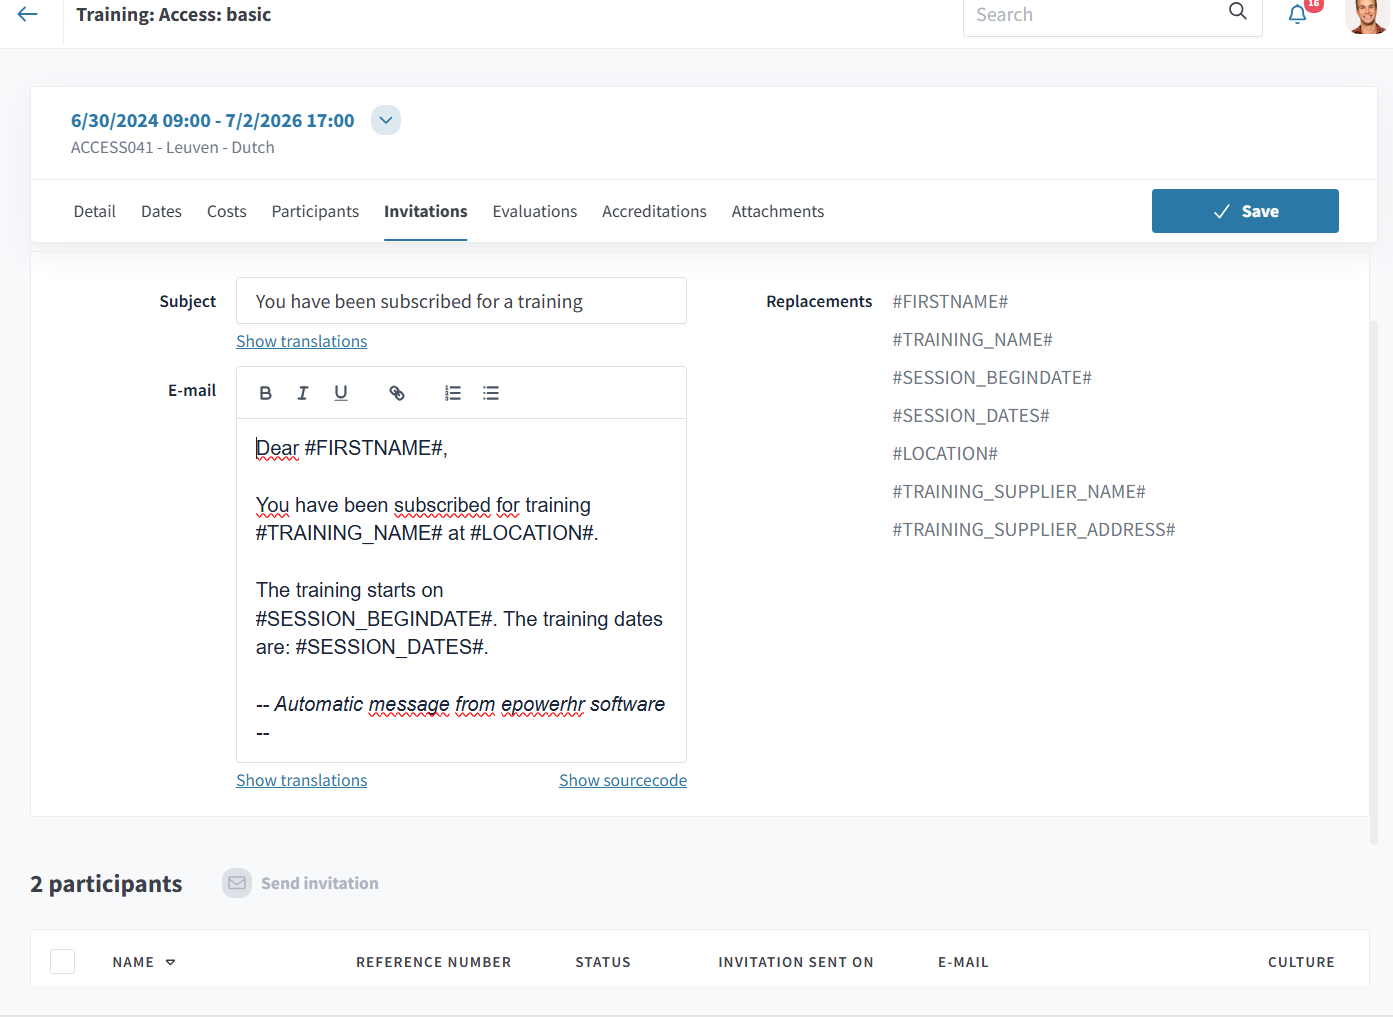Image resolution: width=1393 pixels, height=1017 pixels.
Task: Click the page vertical scrollbar
Action: 1374,582
